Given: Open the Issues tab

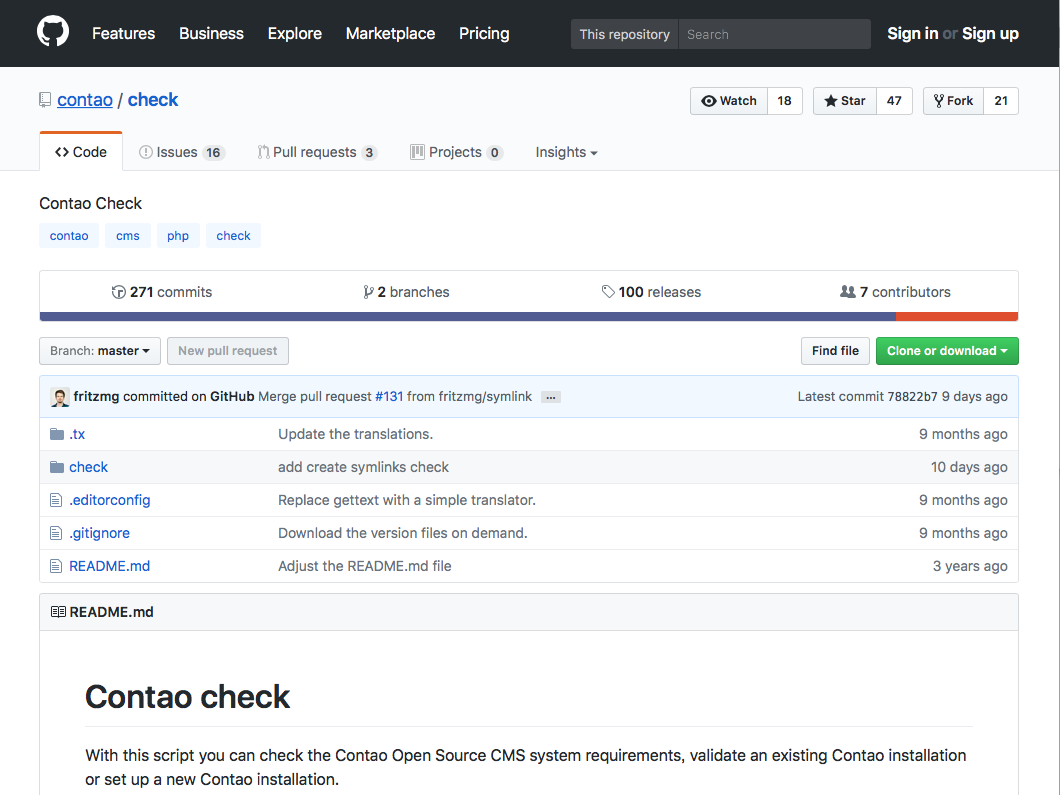Looking at the screenshot, I should click(181, 152).
